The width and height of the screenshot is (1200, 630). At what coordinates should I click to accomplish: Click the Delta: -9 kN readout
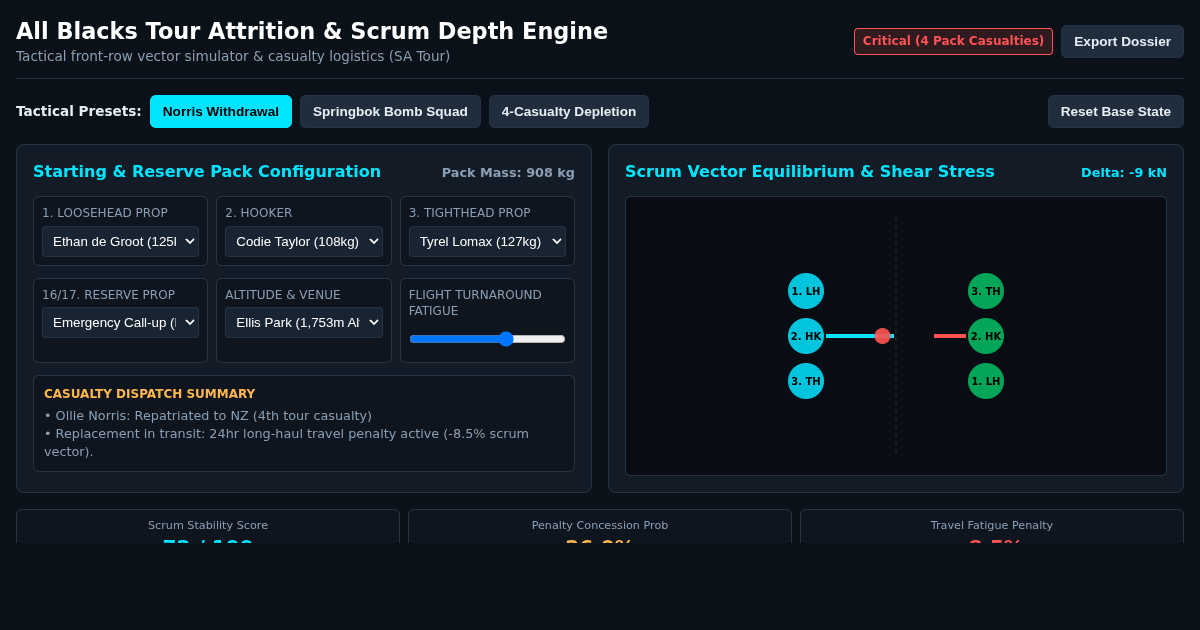click(x=1124, y=172)
